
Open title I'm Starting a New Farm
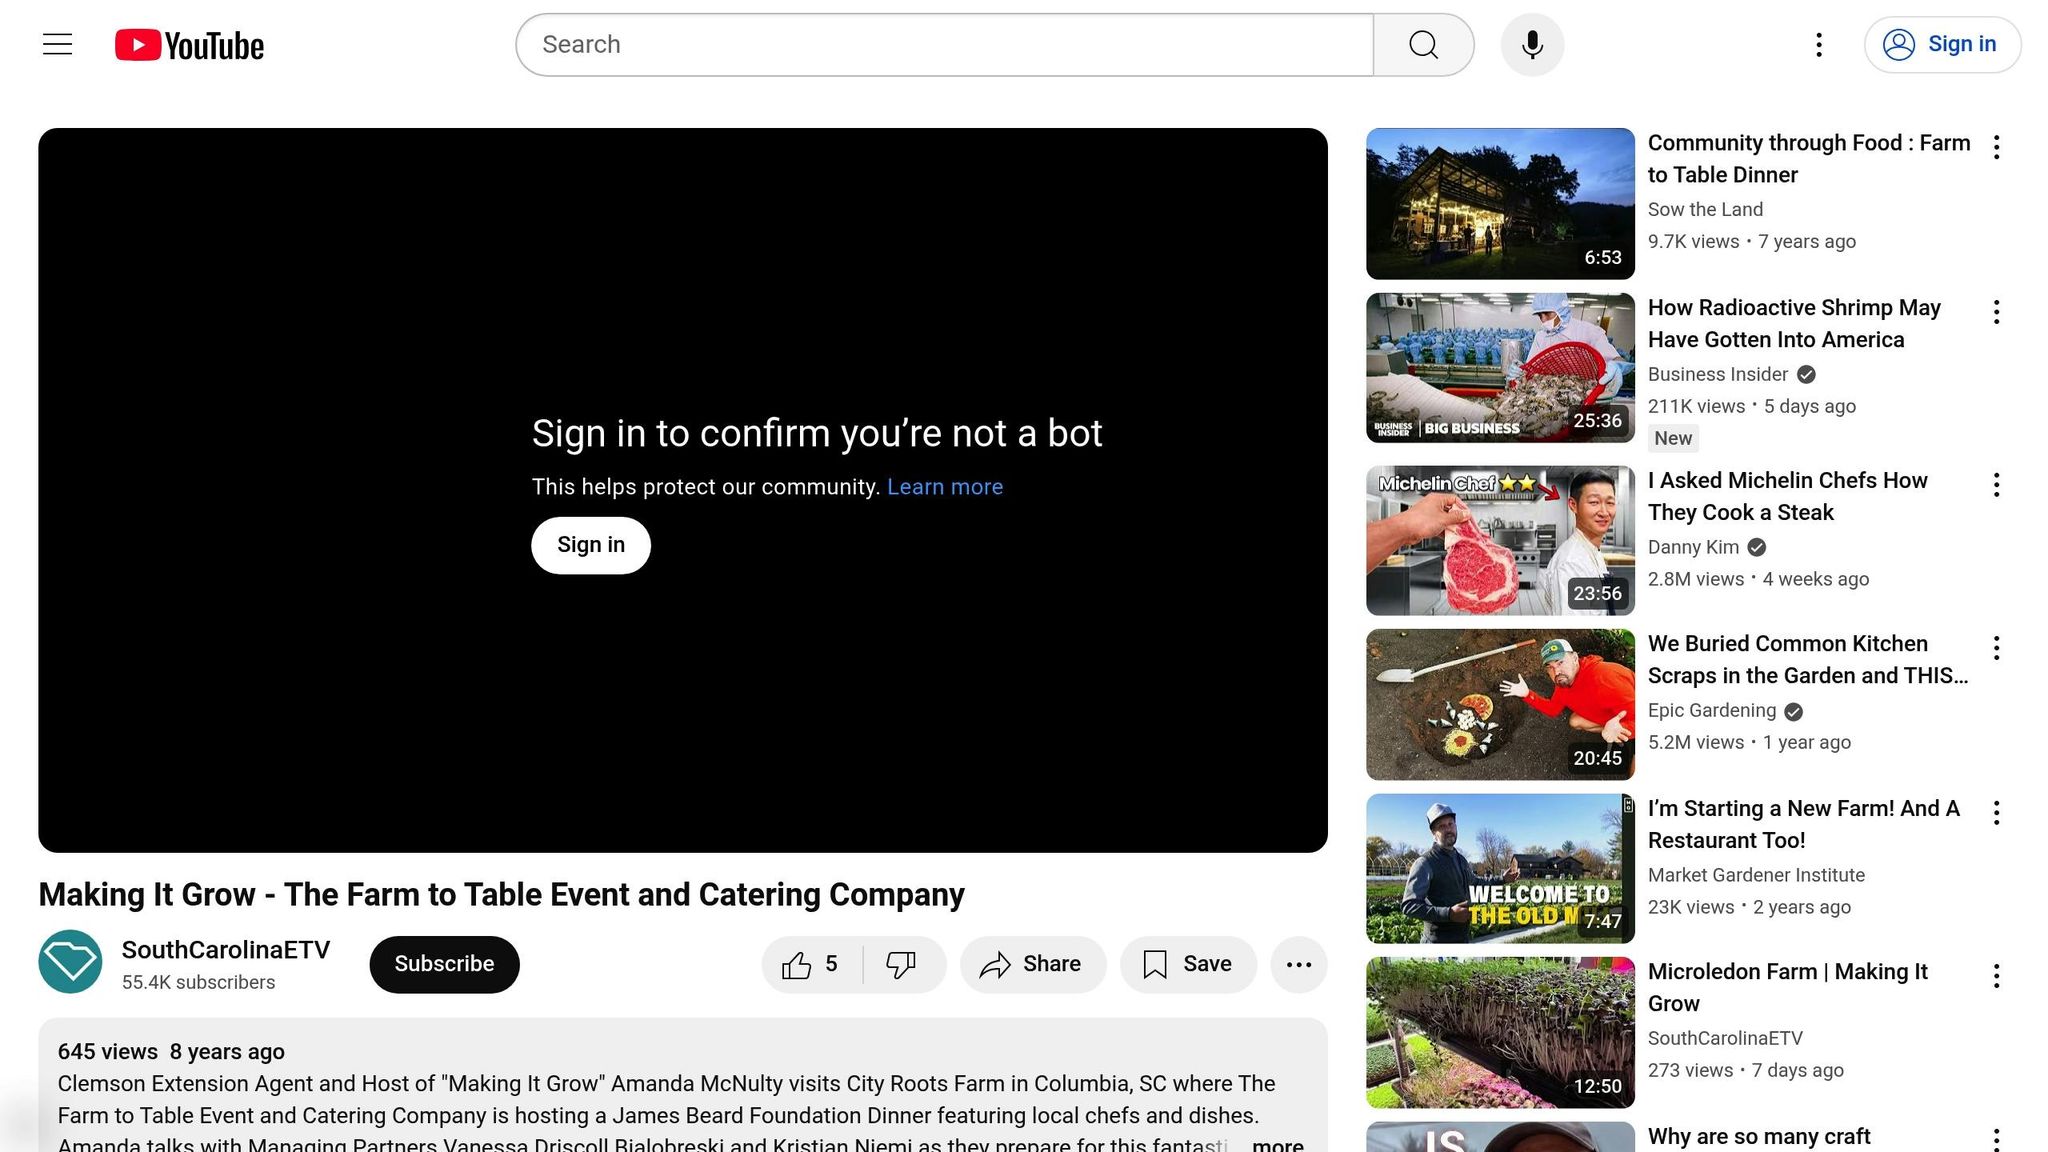(x=1804, y=825)
